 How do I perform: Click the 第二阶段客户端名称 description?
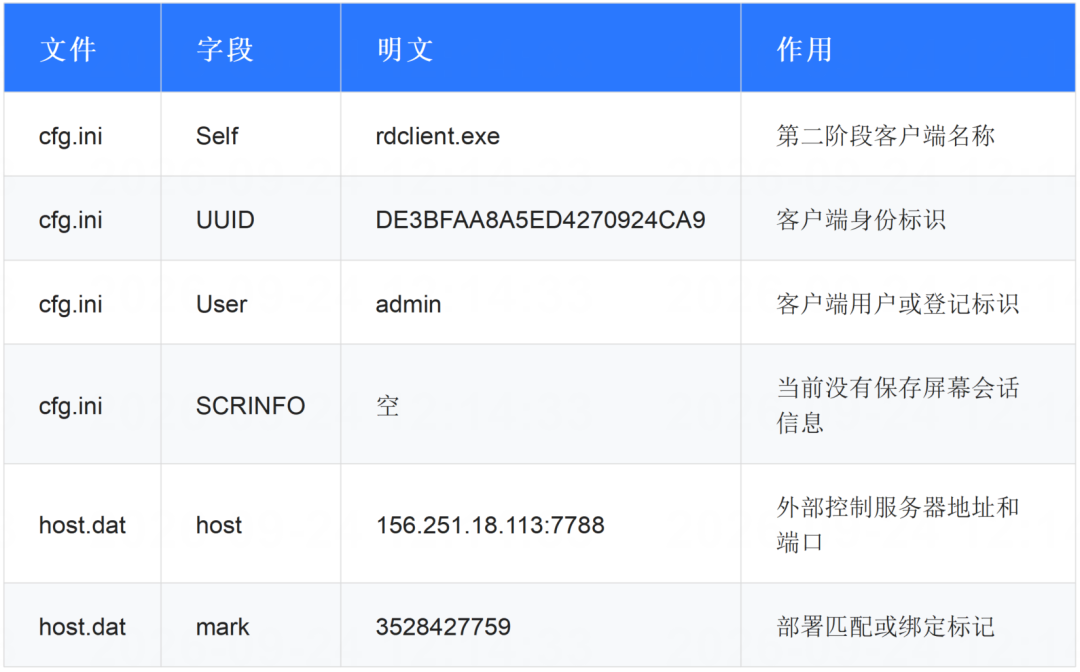pyautogui.click(x=886, y=136)
